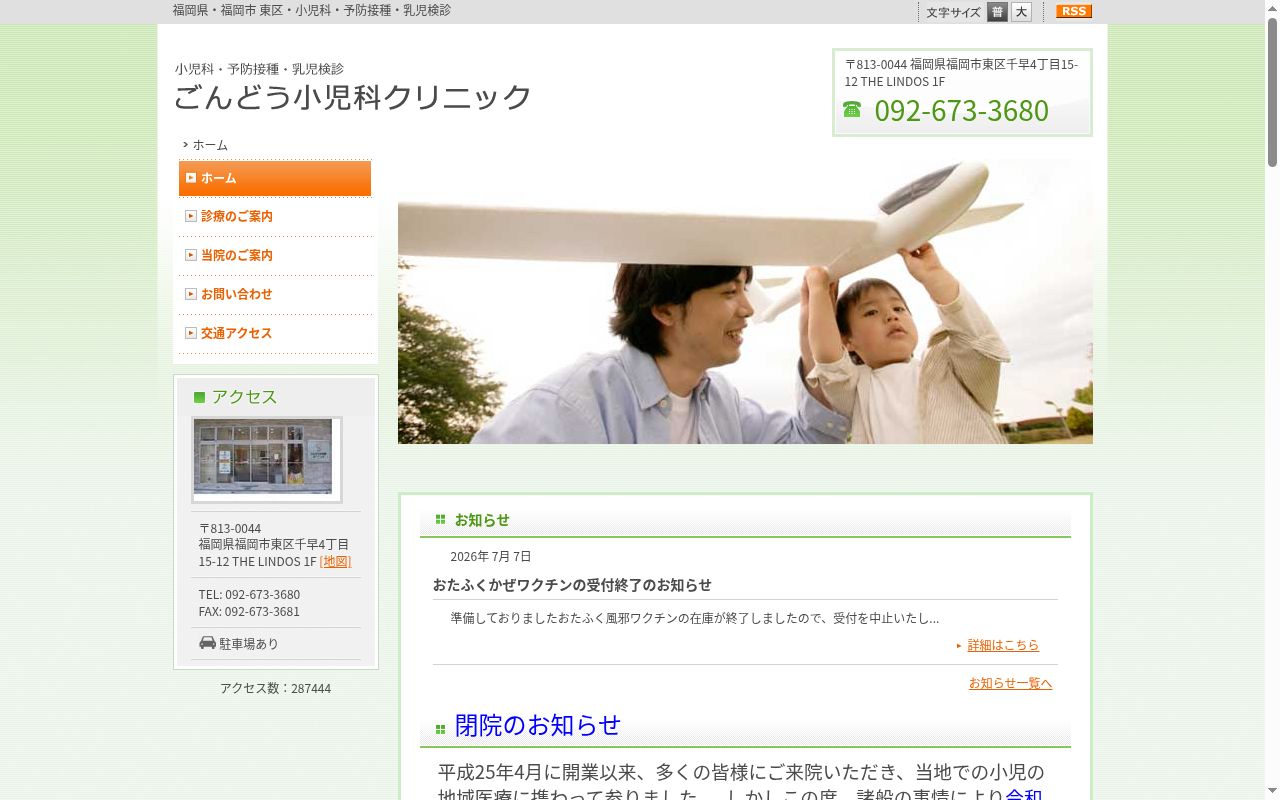Viewport: 1280px width, 800px height.
Task: Click the father and child airplane banner
Action: (745, 301)
